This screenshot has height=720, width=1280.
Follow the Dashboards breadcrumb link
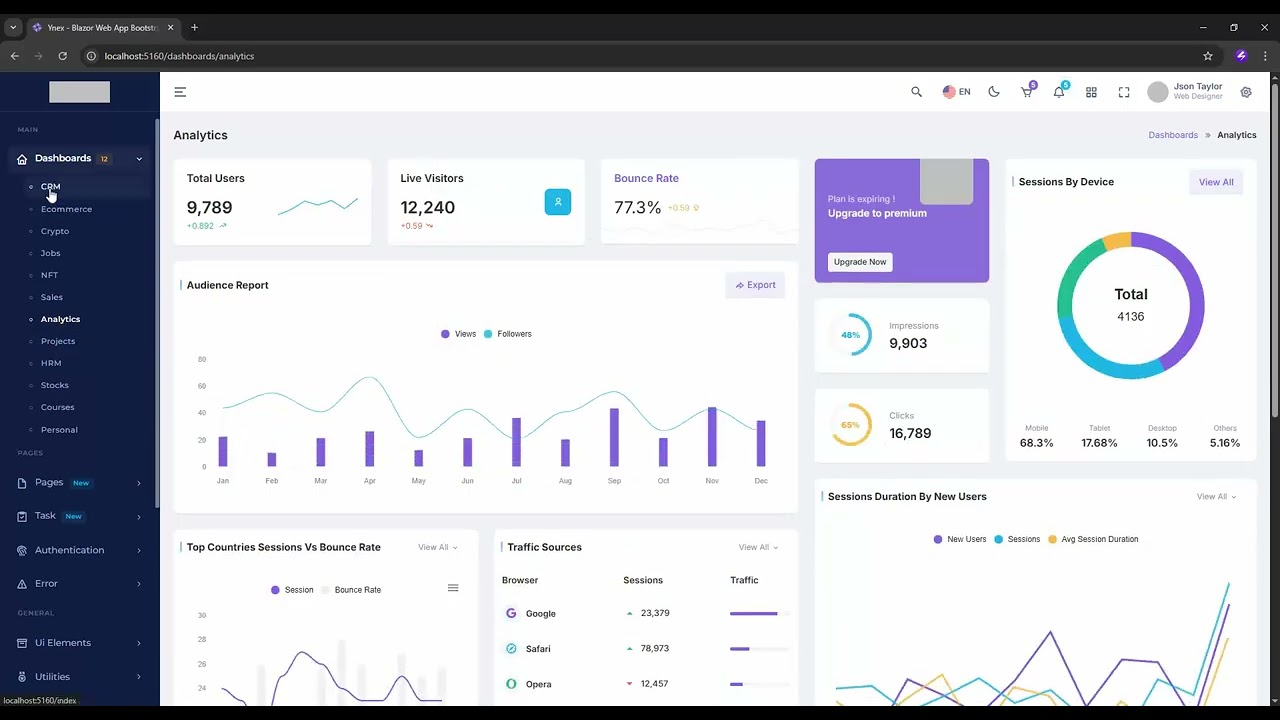1173,135
